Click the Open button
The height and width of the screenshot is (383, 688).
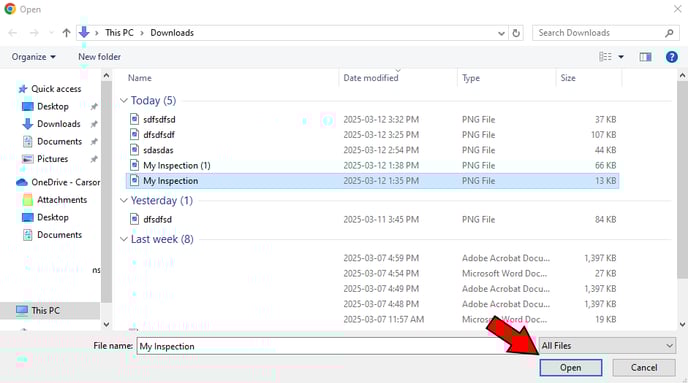tap(570, 368)
